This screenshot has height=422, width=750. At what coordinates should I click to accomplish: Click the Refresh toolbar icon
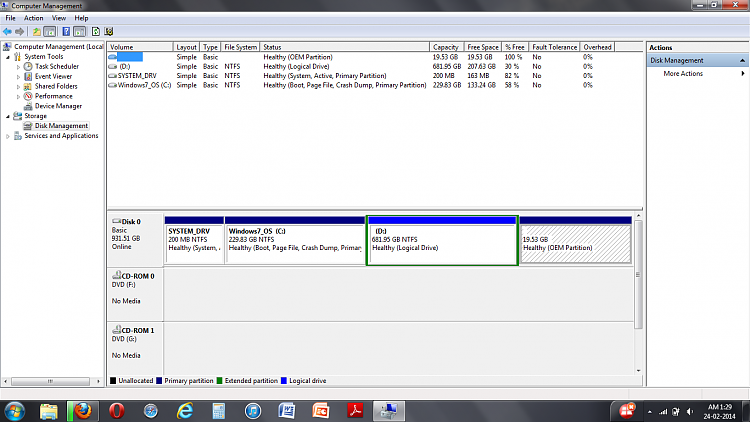point(96,32)
